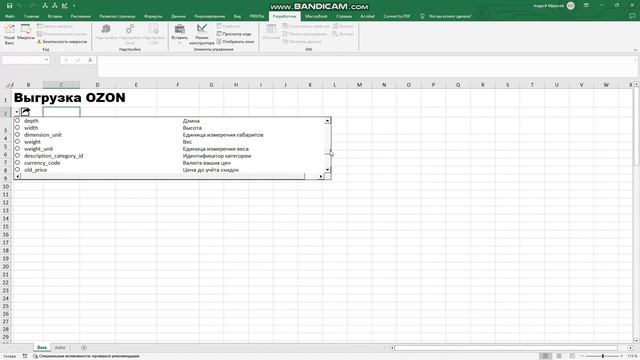Screen dimensions: 640x360
Task: Click the listbox scroll up arrow
Action: pos(327,121)
